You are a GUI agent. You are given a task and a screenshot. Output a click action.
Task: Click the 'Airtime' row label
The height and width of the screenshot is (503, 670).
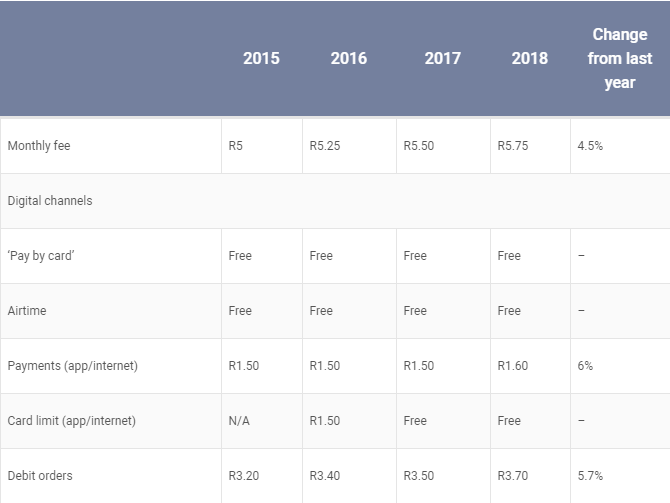point(27,311)
